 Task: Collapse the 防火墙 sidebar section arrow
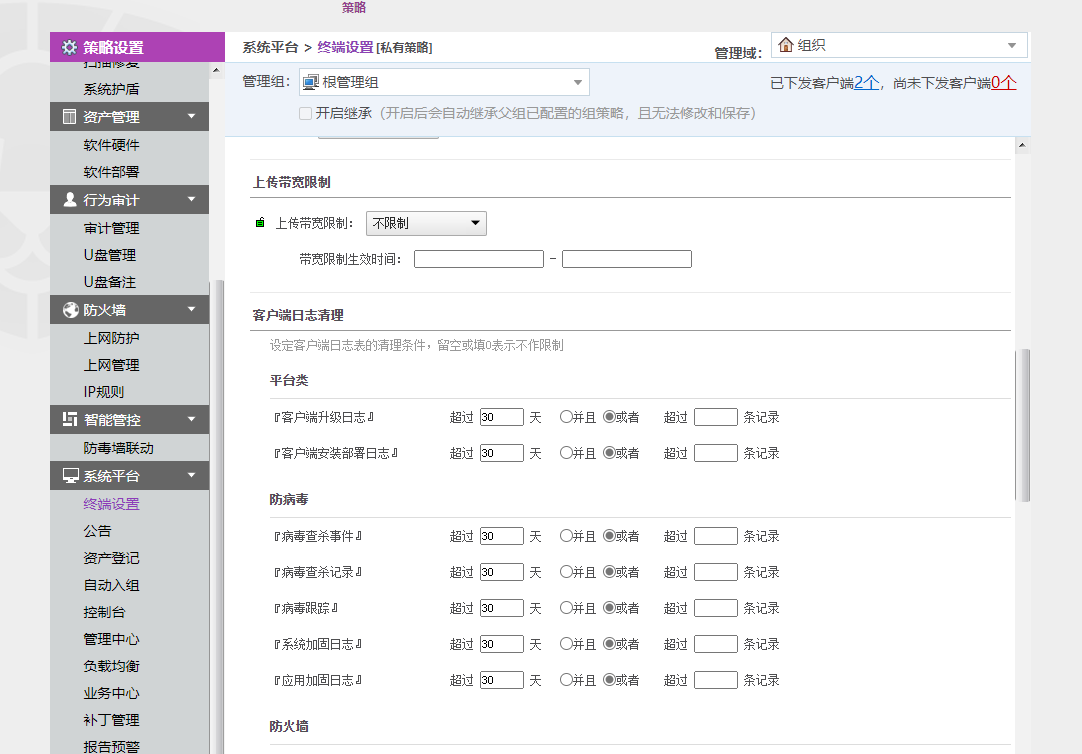(x=191, y=310)
